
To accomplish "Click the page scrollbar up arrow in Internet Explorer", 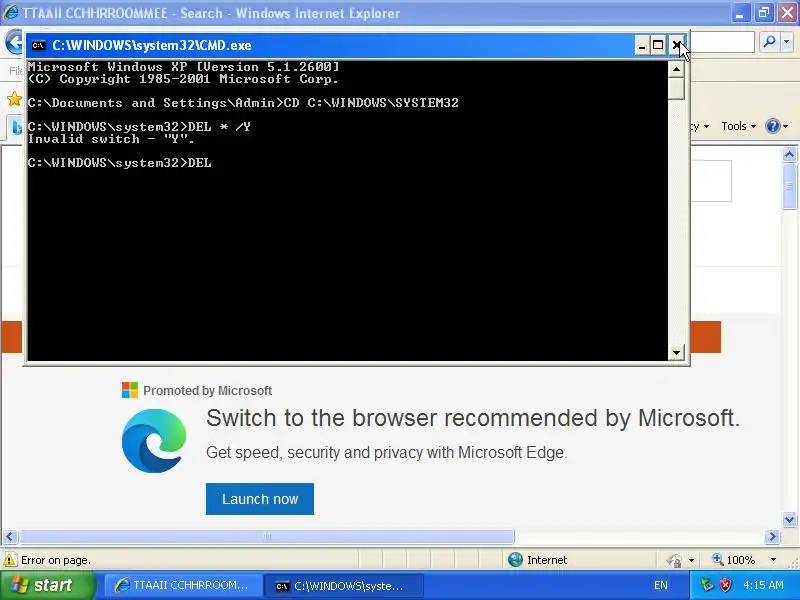I will click(789, 154).
